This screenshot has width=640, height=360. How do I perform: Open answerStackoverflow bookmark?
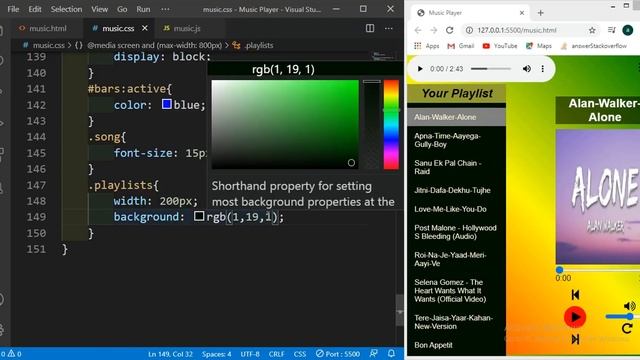(x=594, y=46)
